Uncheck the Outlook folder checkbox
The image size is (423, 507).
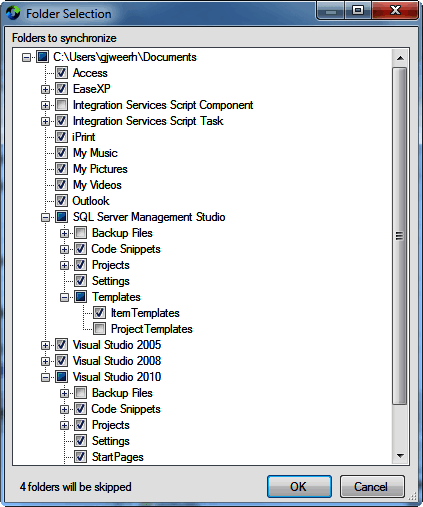pyautogui.click(x=61, y=201)
